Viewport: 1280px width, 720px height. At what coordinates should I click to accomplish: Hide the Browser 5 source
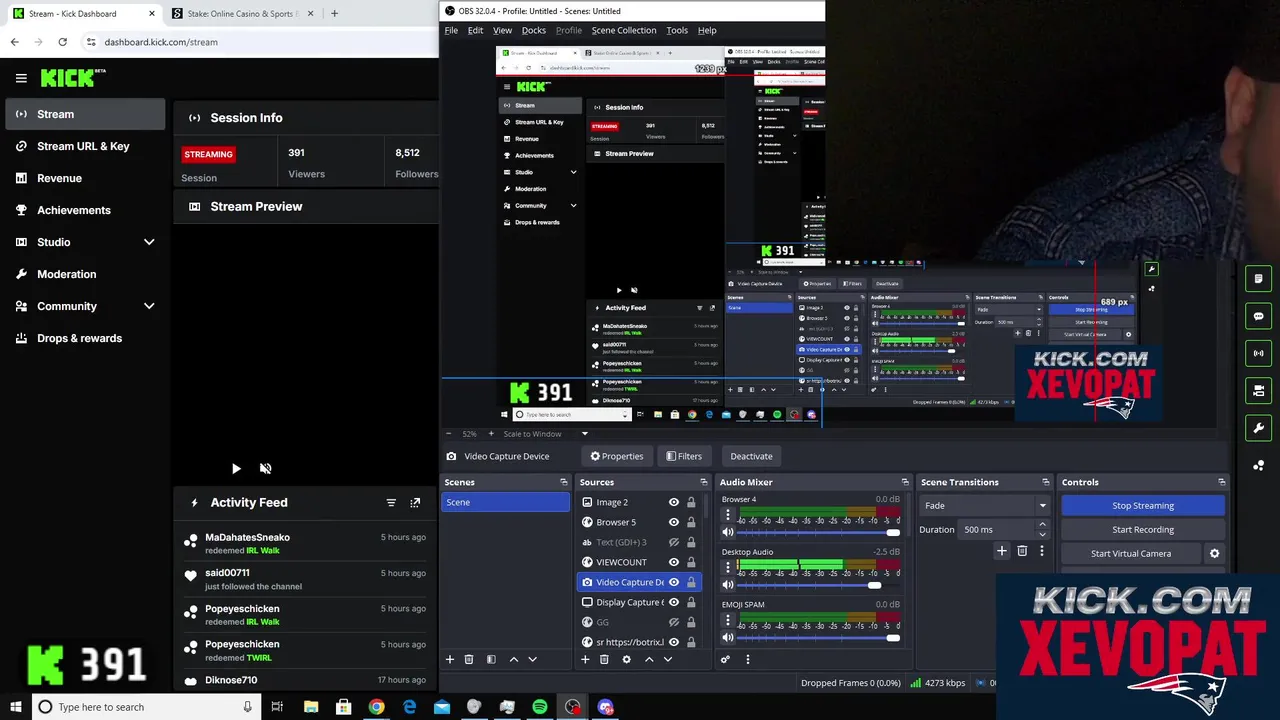pos(674,522)
